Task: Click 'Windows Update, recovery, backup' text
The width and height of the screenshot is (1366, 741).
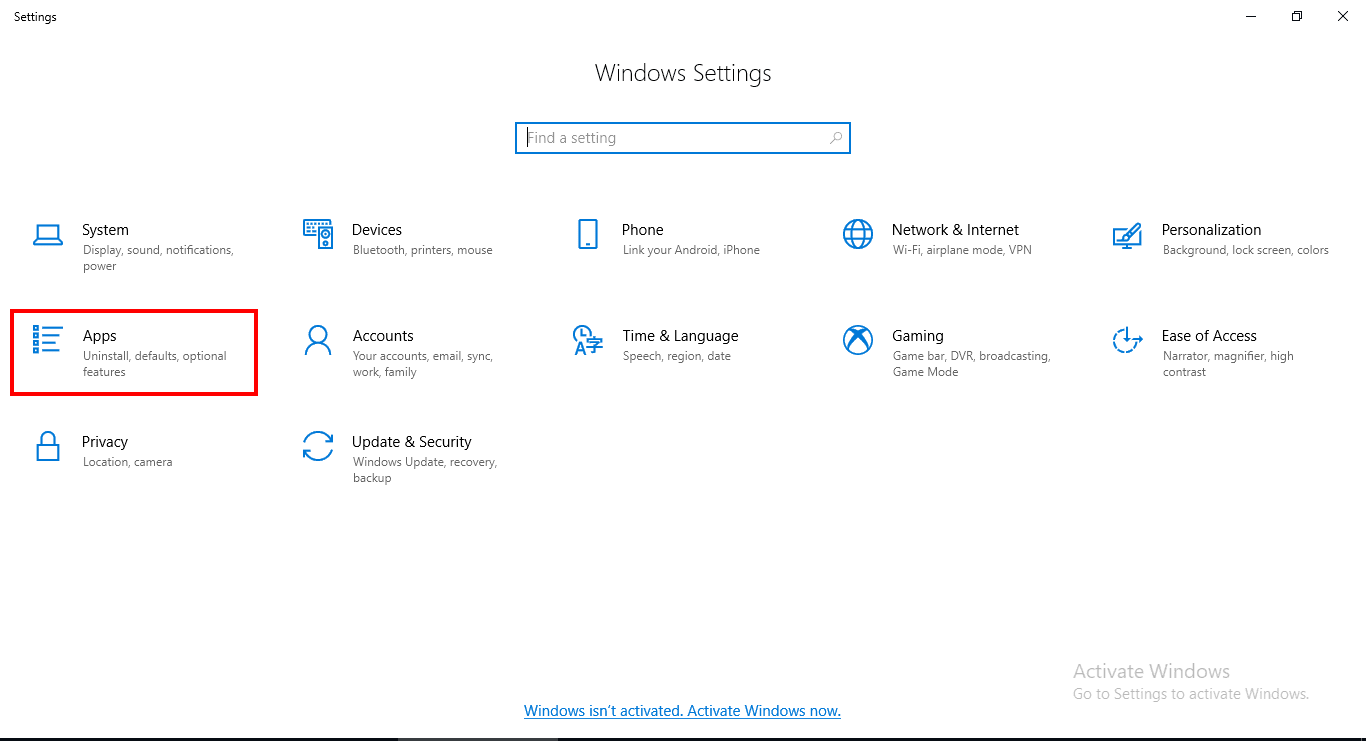Action: coord(425,470)
